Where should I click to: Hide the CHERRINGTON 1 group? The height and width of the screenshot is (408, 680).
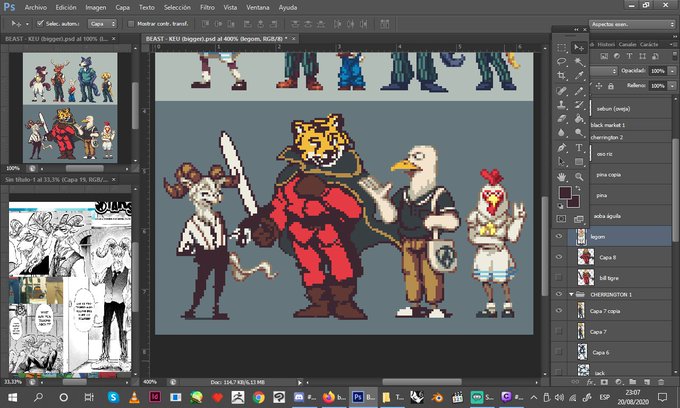coord(559,294)
